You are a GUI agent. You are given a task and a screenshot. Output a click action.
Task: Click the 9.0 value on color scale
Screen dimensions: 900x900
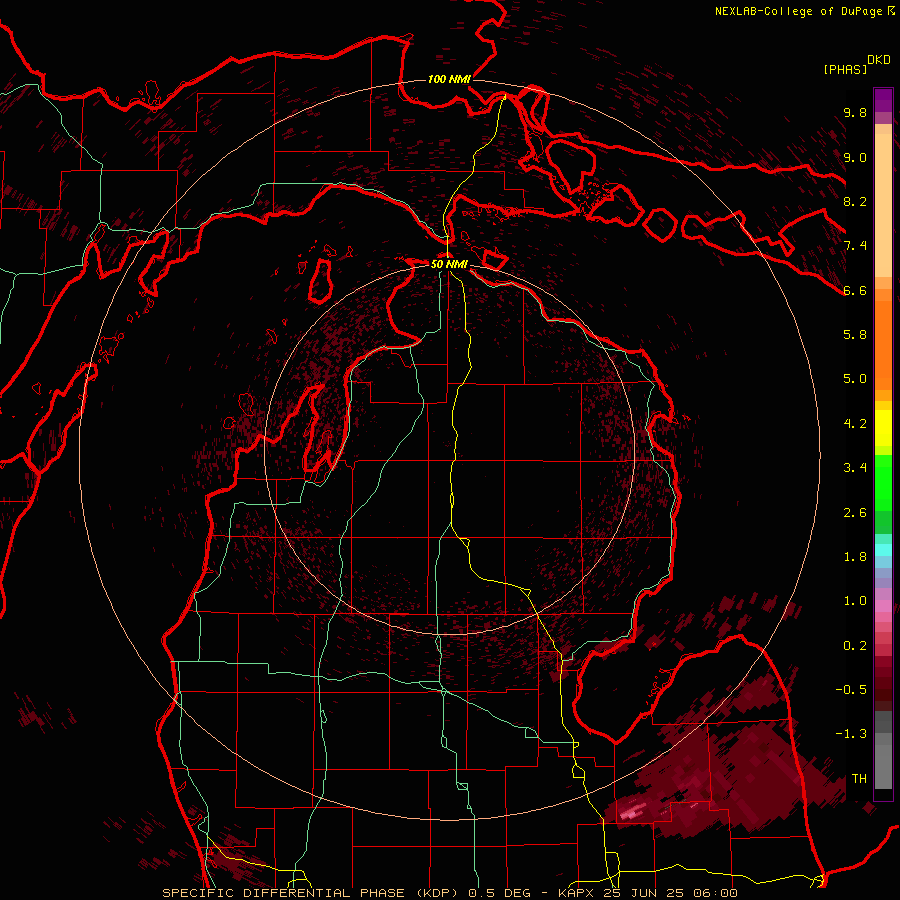point(855,157)
